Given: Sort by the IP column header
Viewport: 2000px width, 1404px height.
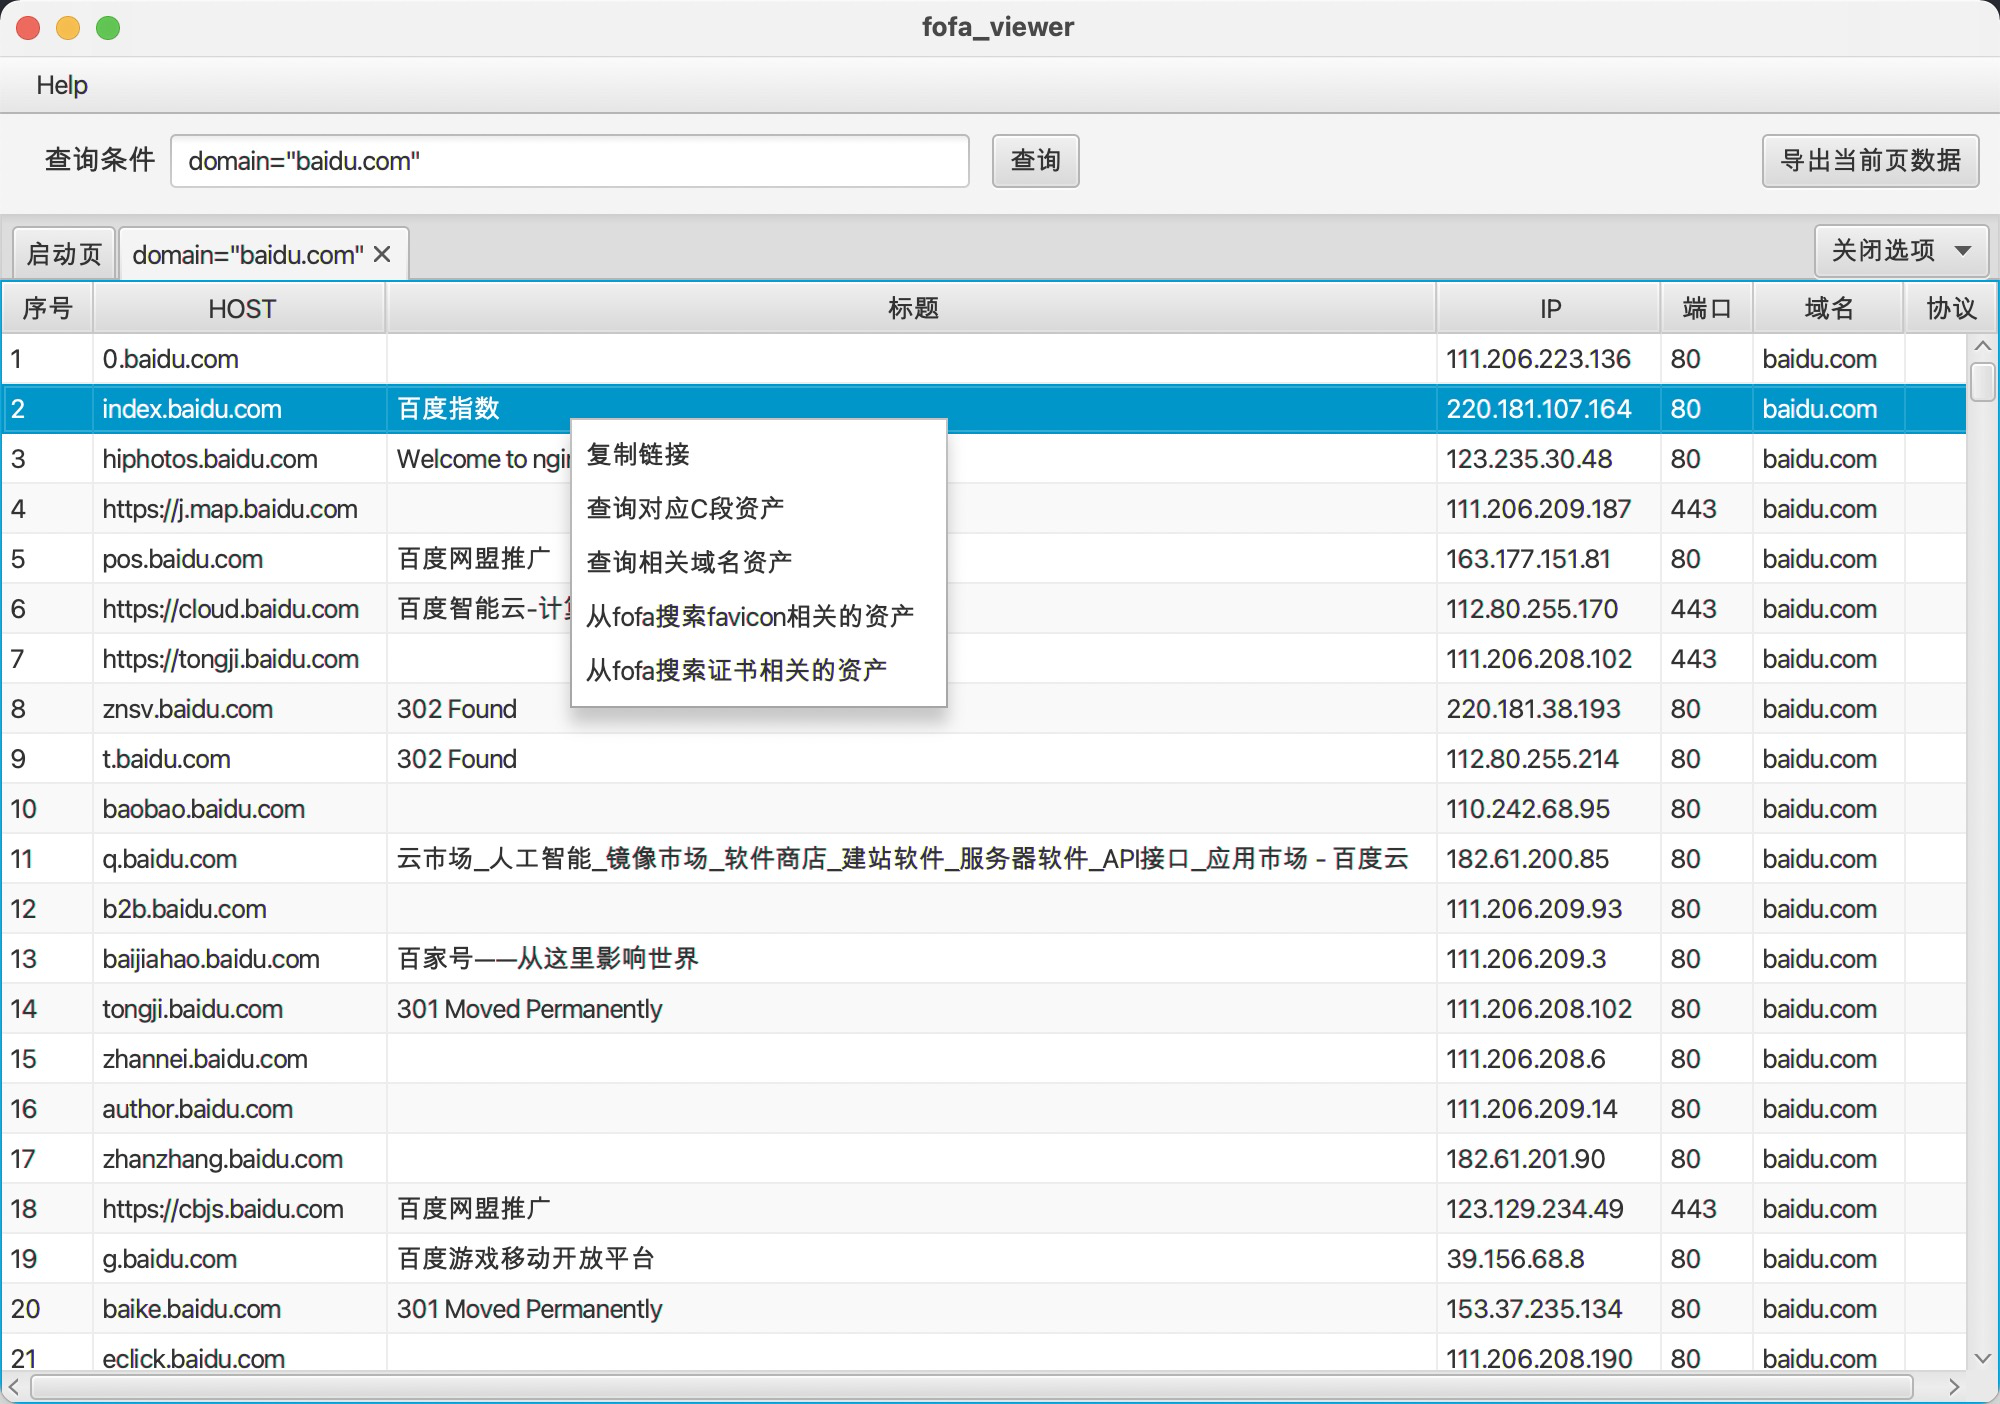Looking at the screenshot, I should [x=1549, y=309].
